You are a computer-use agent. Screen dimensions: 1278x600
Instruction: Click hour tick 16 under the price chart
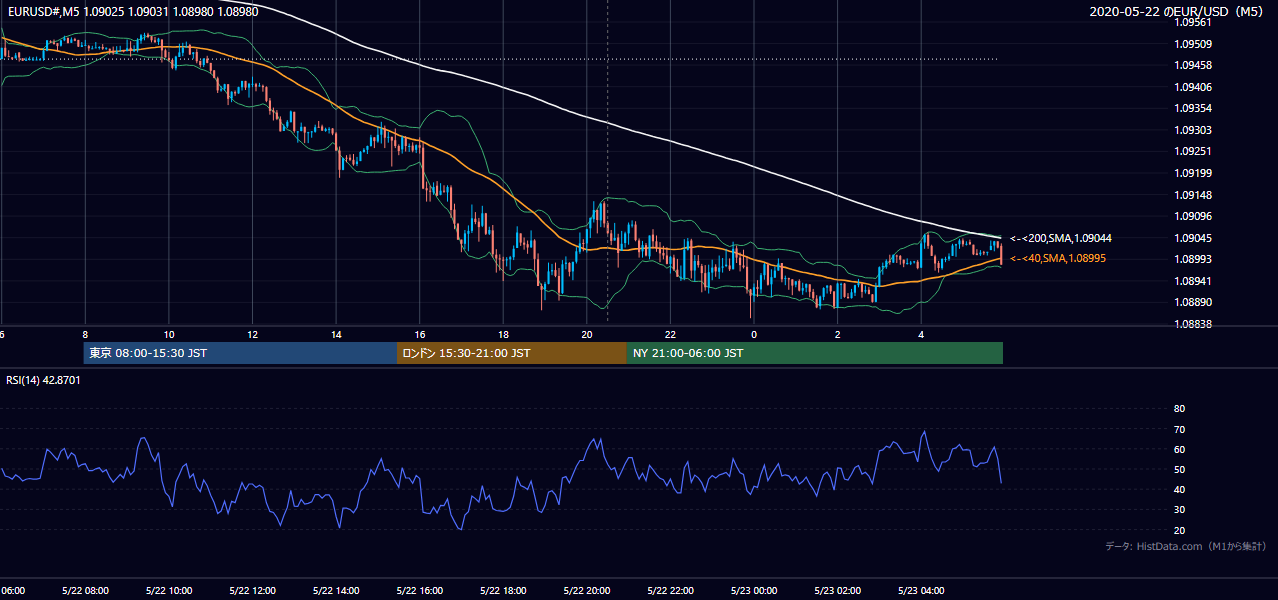click(420, 334)
